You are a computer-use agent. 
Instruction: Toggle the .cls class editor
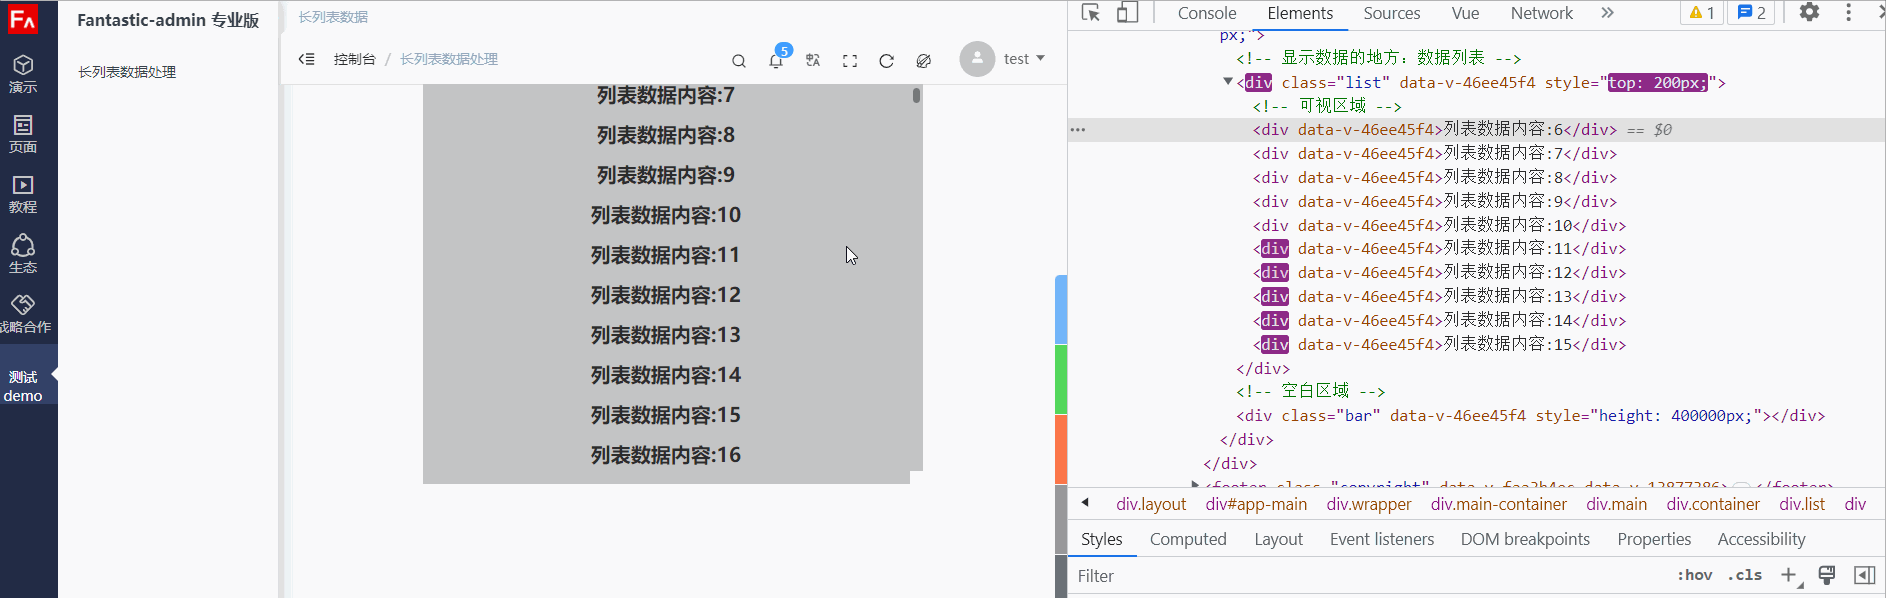(x=1744, y=575)
